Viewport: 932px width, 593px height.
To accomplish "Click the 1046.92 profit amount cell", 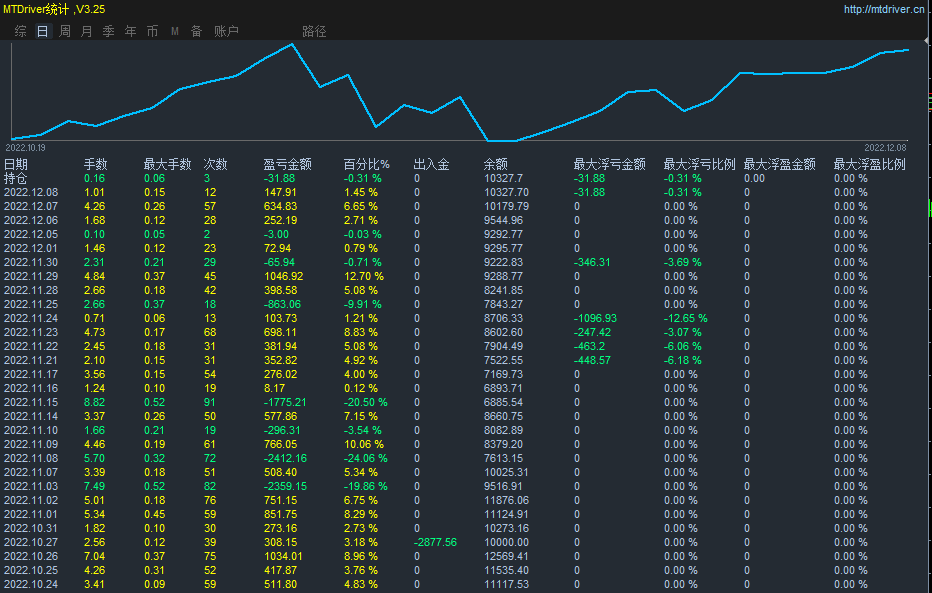I will coord(284,276).
